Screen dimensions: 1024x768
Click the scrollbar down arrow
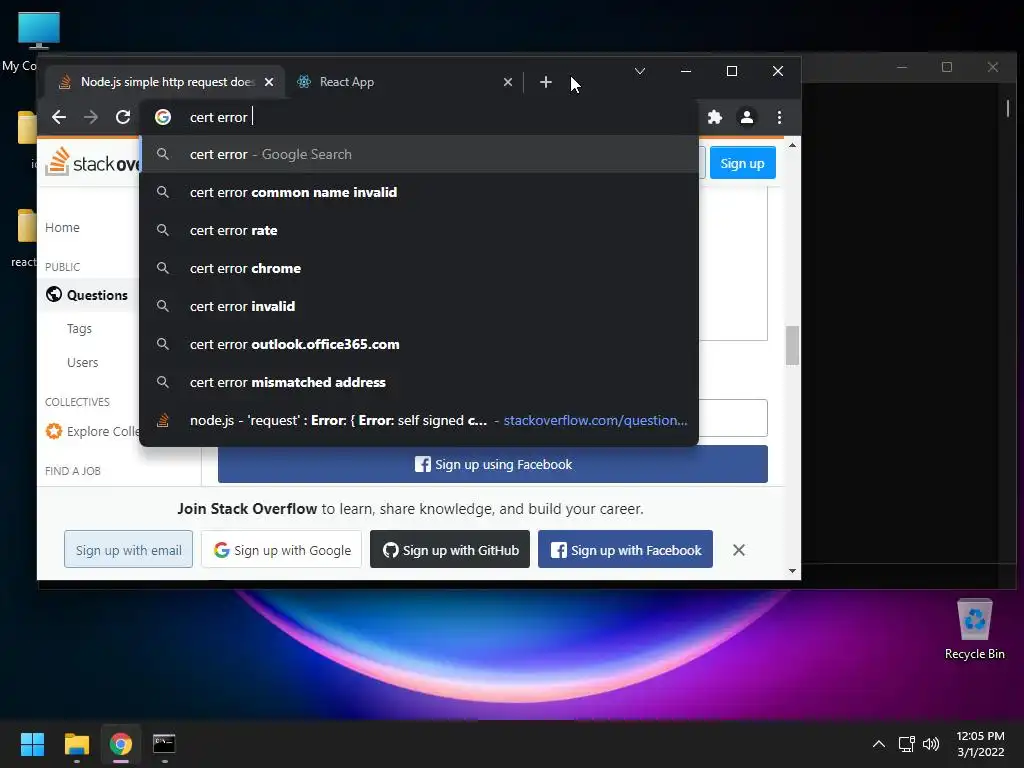[792, 571]
